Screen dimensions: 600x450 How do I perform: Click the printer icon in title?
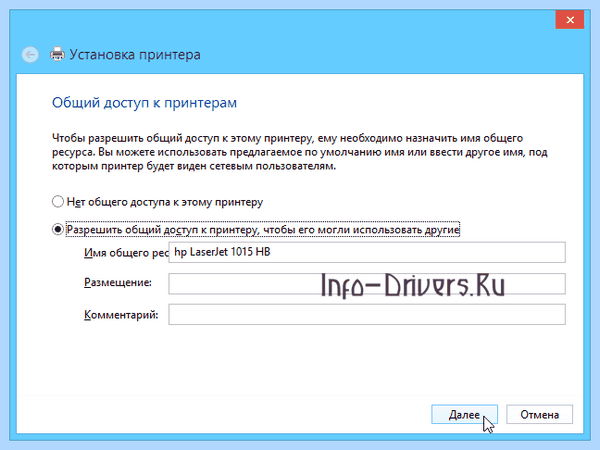click(57, 54)
